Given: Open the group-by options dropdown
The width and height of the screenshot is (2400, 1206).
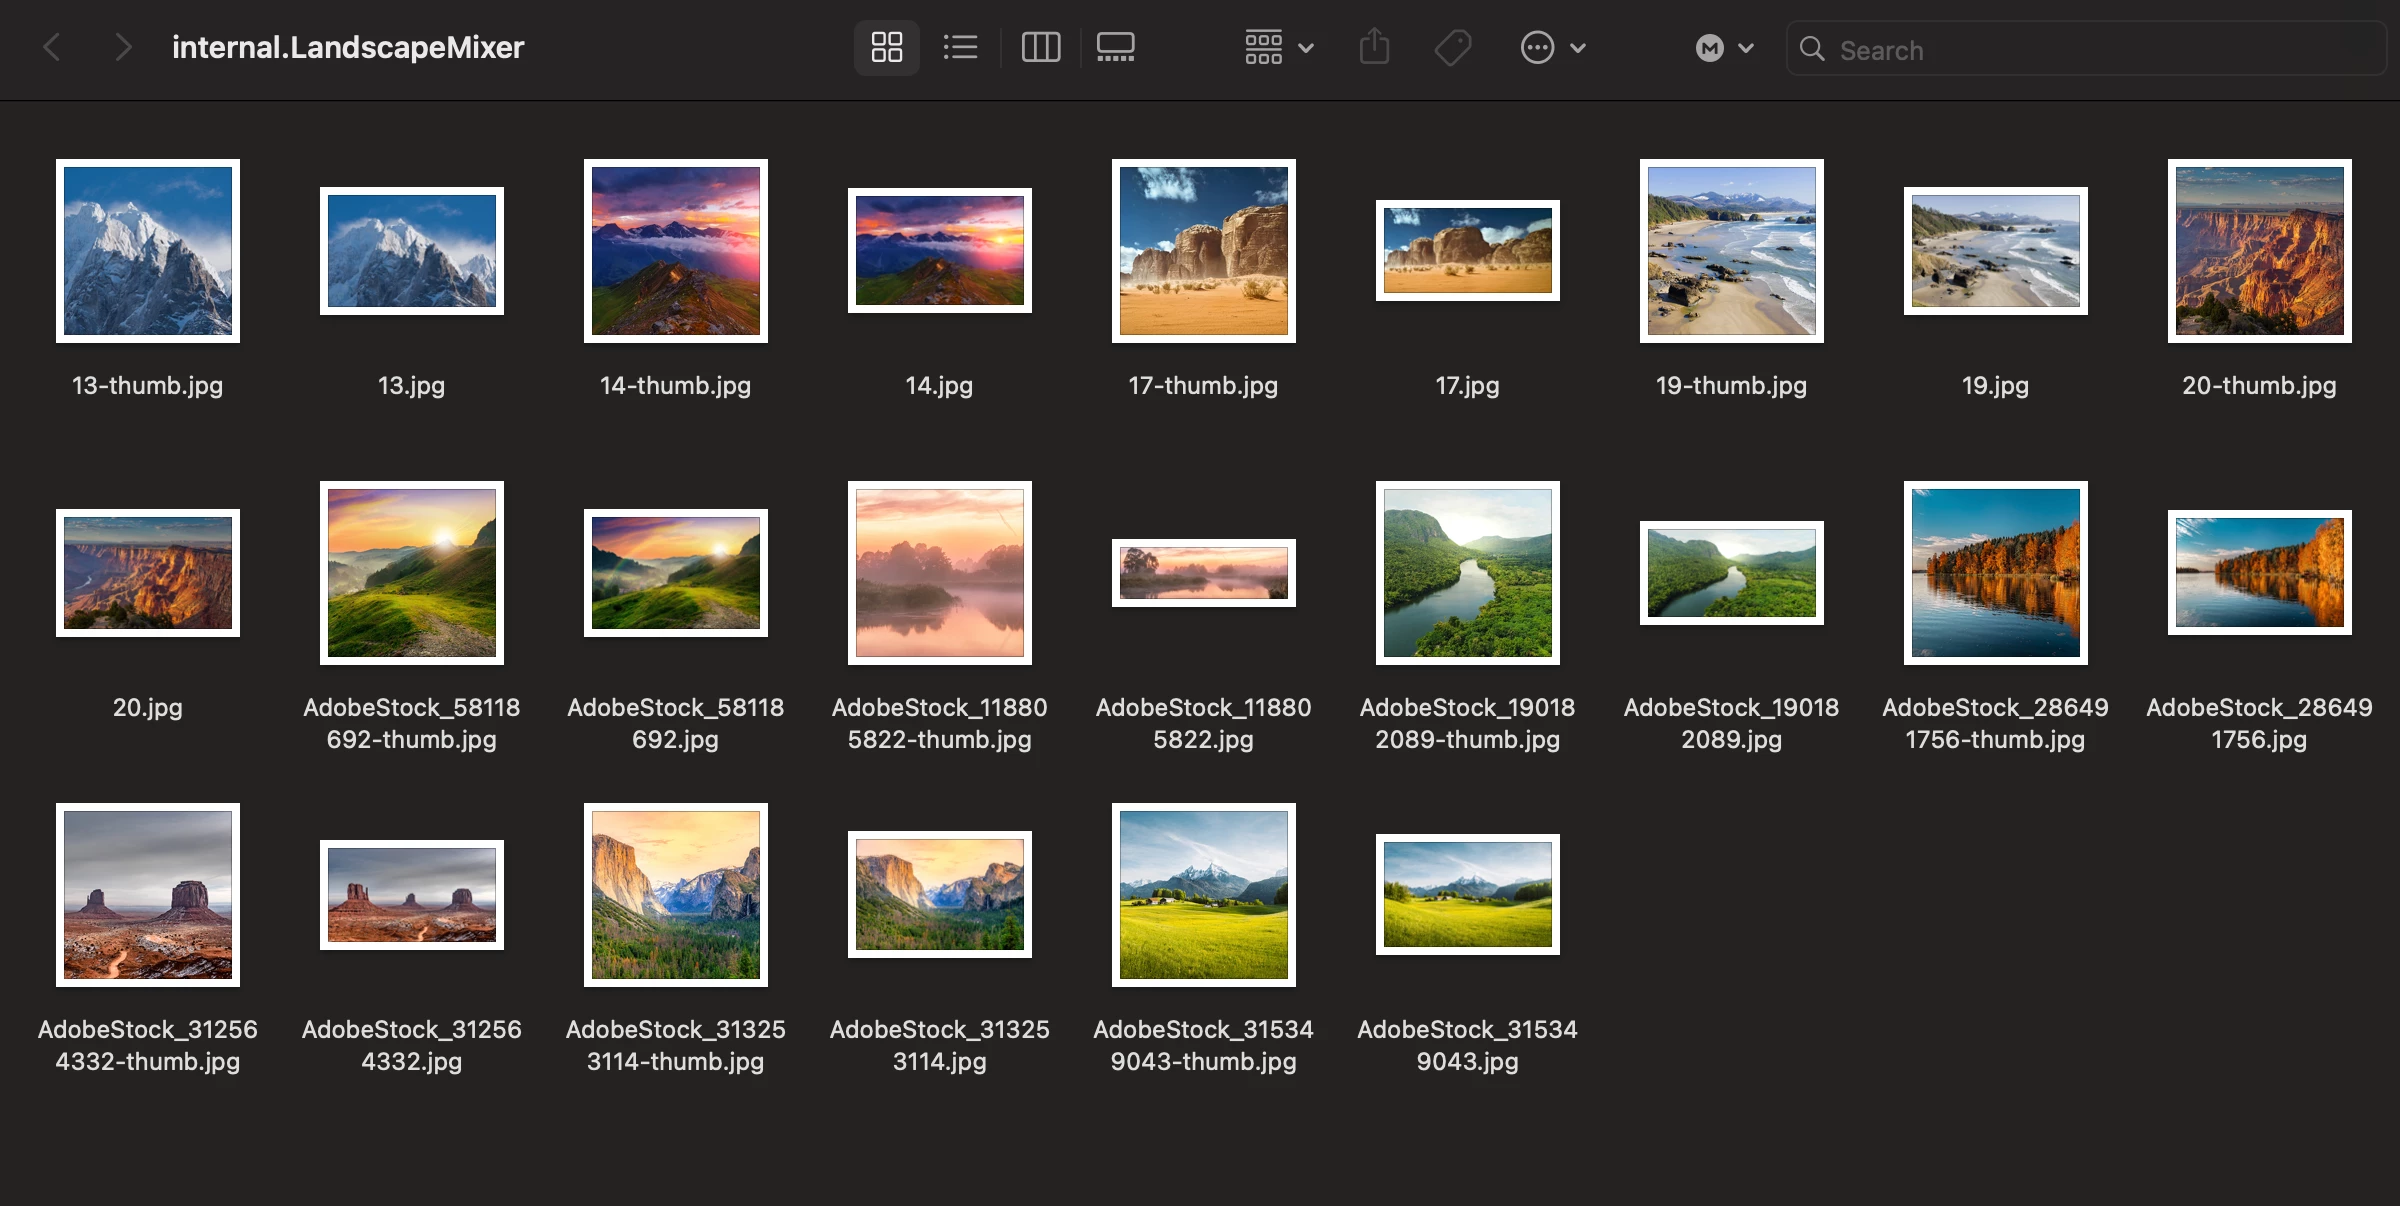Looking at the screenshot, I should click(1279, 47).
